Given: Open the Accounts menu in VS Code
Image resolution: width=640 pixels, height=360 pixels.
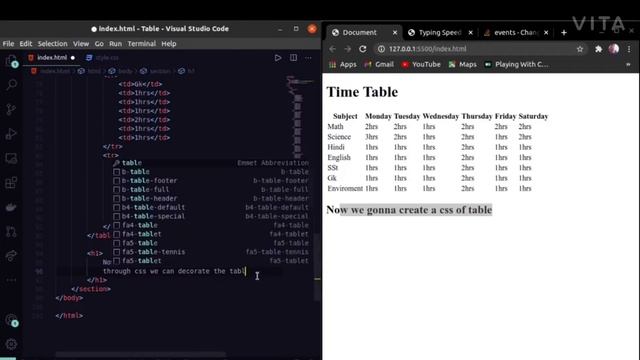Looking at the screenshot, I should point(11,320).
